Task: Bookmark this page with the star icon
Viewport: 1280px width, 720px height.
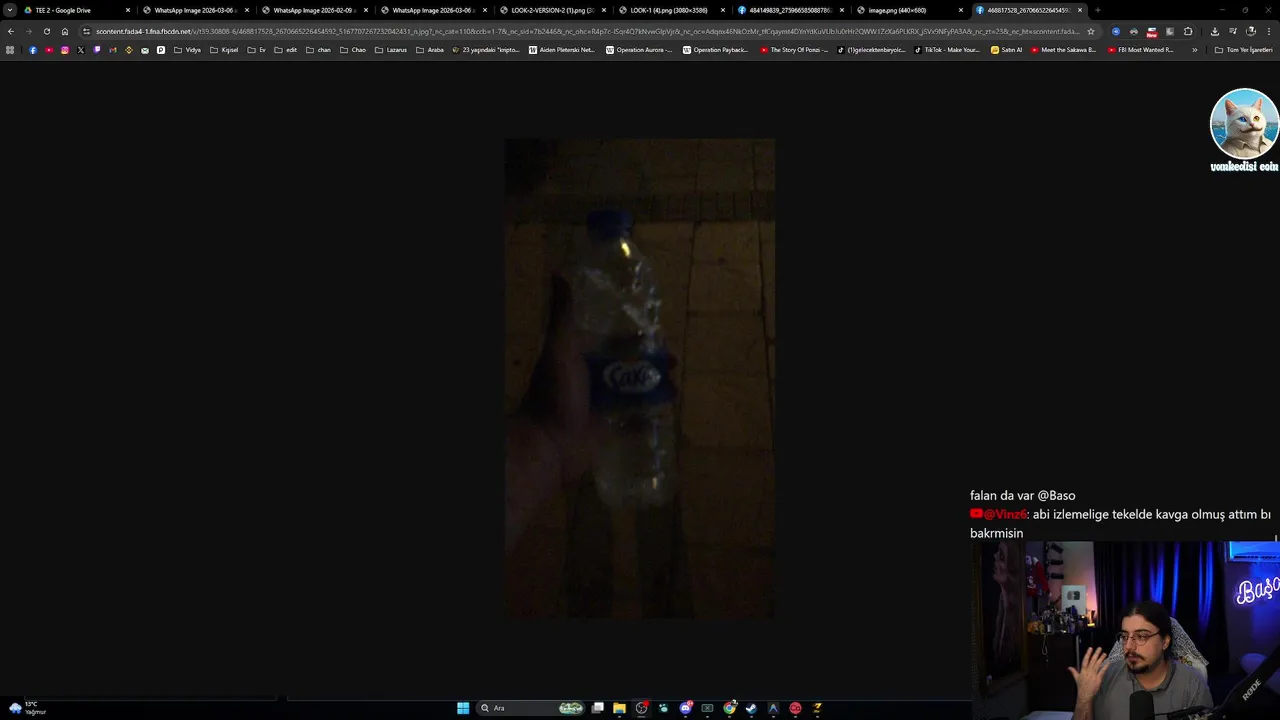Action: [1091, 31]
